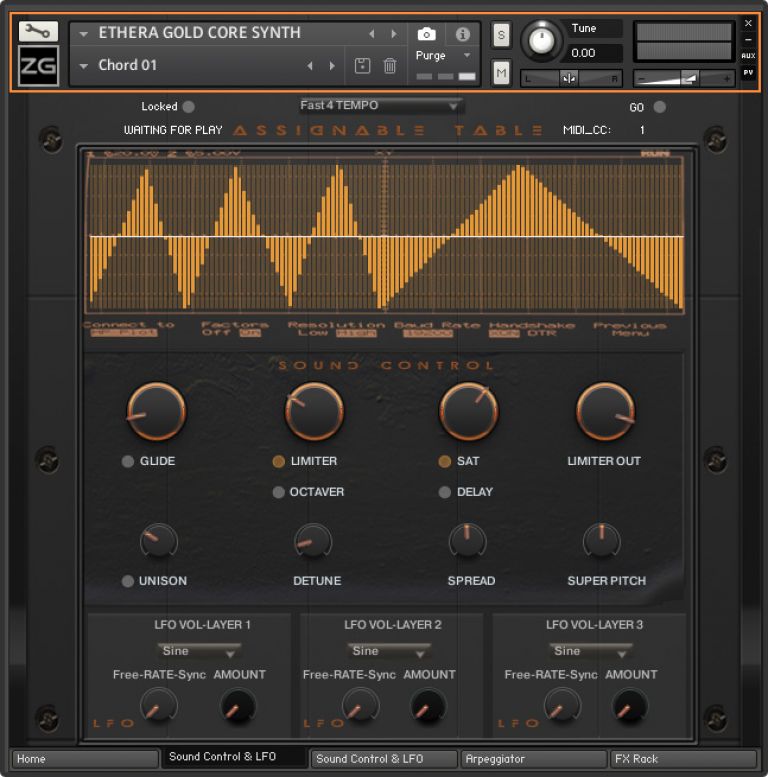The height and width of the screenshot is (777, 768).
Task: Open the instrument info icon
Action: coord(463,34)
